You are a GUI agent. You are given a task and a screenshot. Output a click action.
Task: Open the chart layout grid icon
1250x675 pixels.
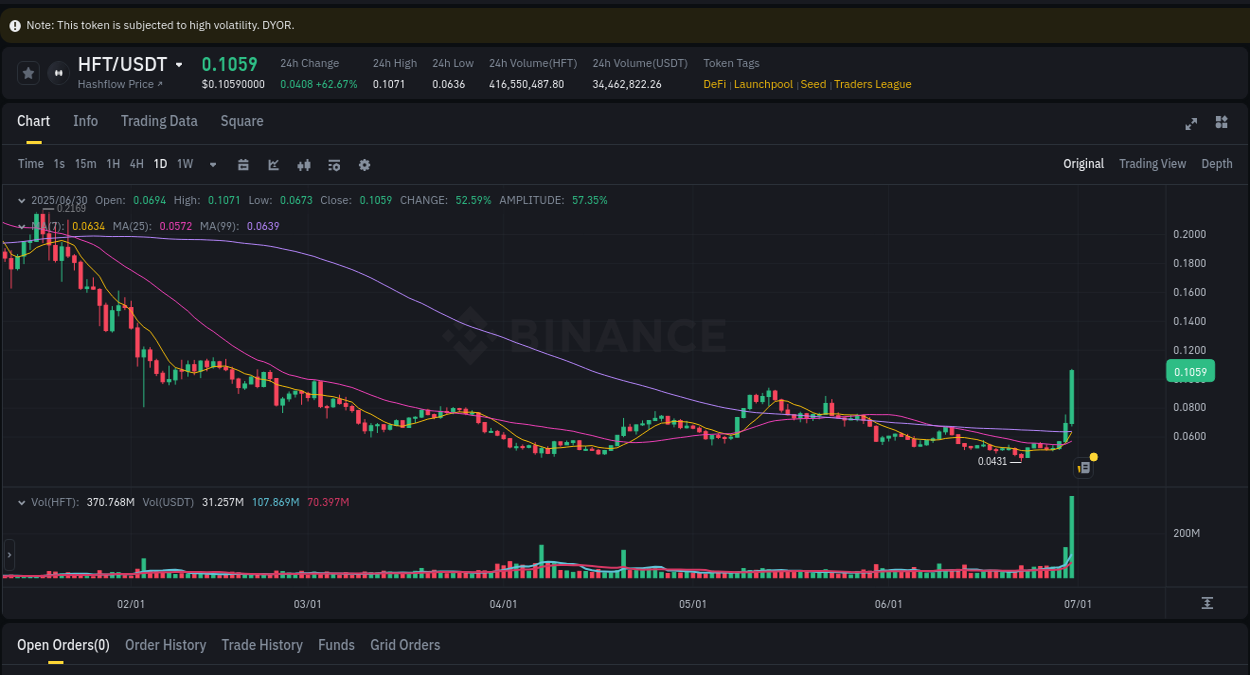tap(1221, 123)
